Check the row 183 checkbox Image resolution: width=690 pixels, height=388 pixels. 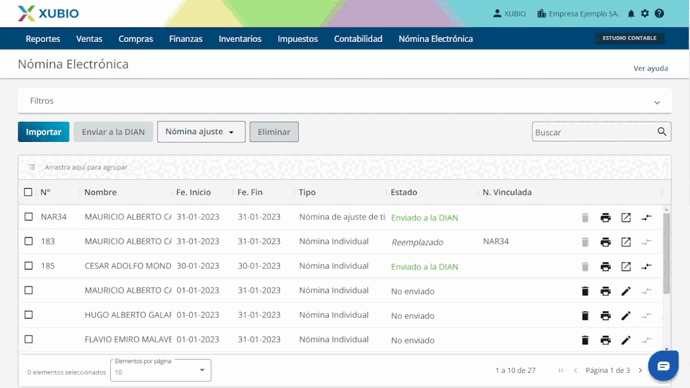[x=29, y=241]
